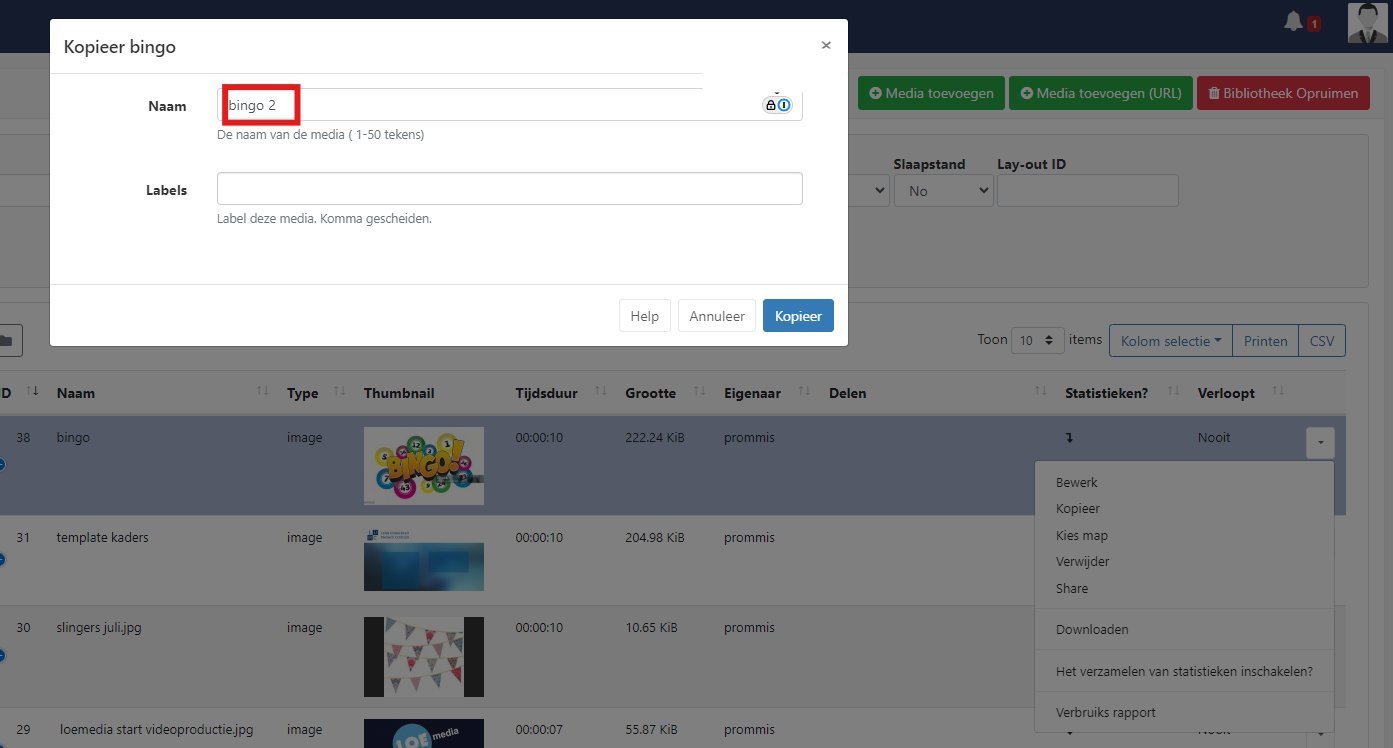Open the user profile avatar
The width and height of the screenshot is (1393, 748).
coord(1367,23)
